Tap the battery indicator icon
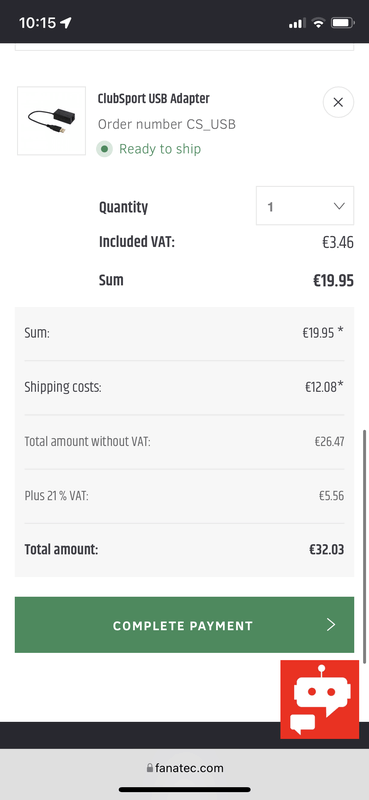The width and height of the screenshot is (369, 800). pyautogui.click(x=342, y=23)
